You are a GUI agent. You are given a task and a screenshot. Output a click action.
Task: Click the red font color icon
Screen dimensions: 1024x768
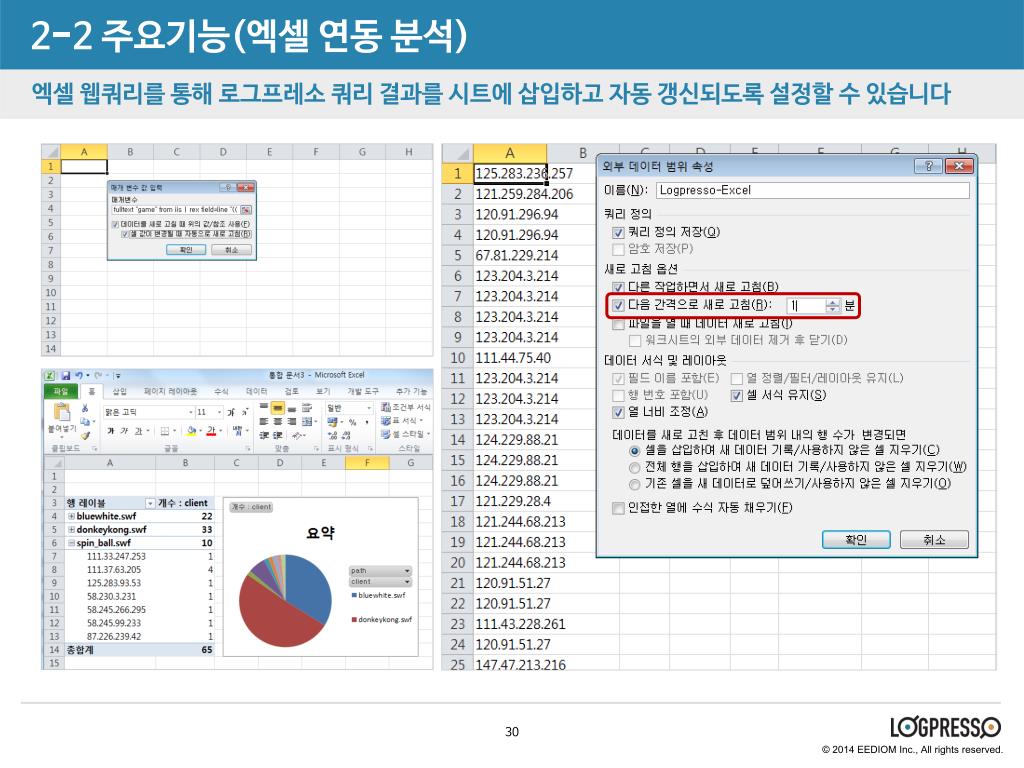coord(211,431)
